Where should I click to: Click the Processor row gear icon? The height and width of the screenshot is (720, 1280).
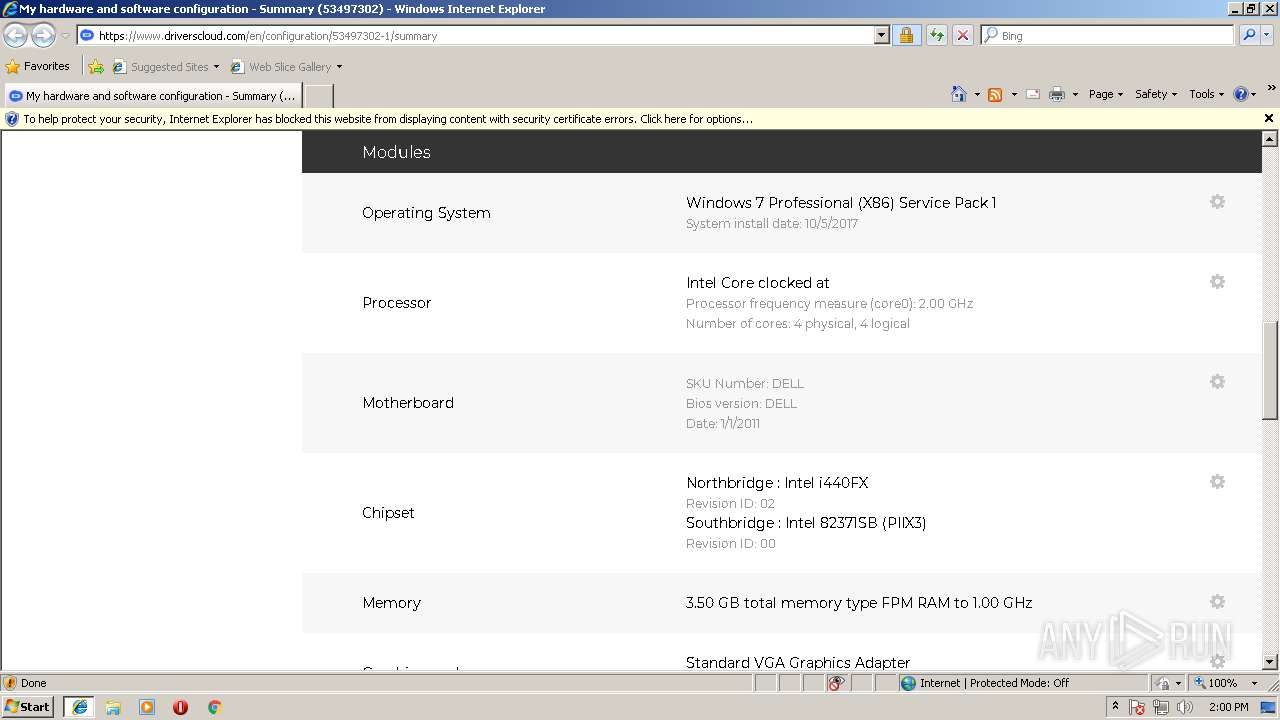(x=1217, y=282)
